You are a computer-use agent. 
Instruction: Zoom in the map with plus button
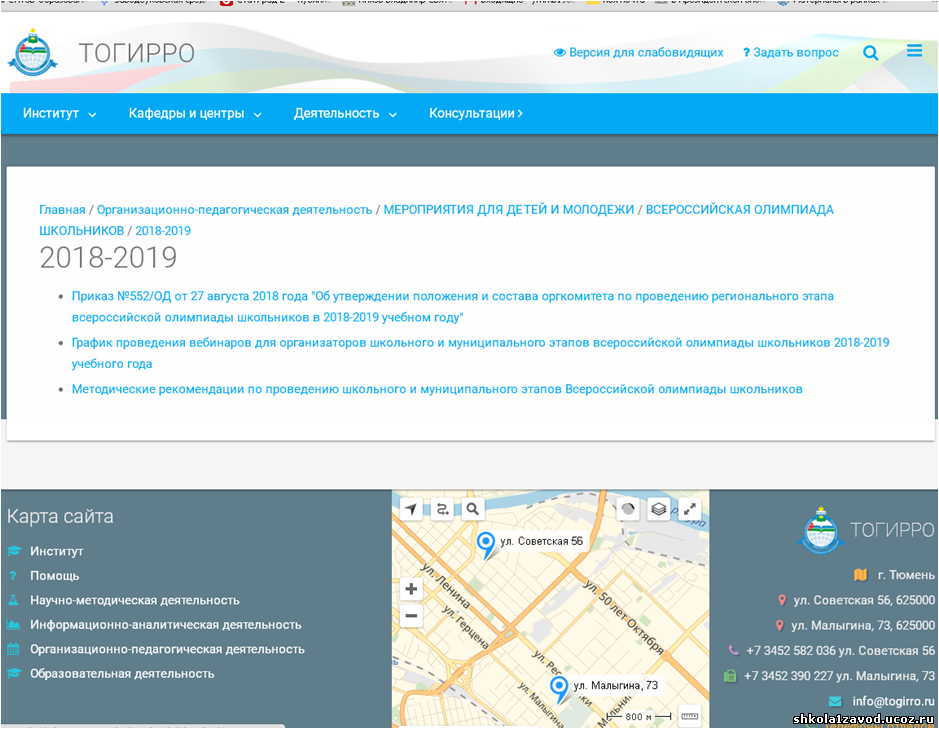click(x=411, y=589)
